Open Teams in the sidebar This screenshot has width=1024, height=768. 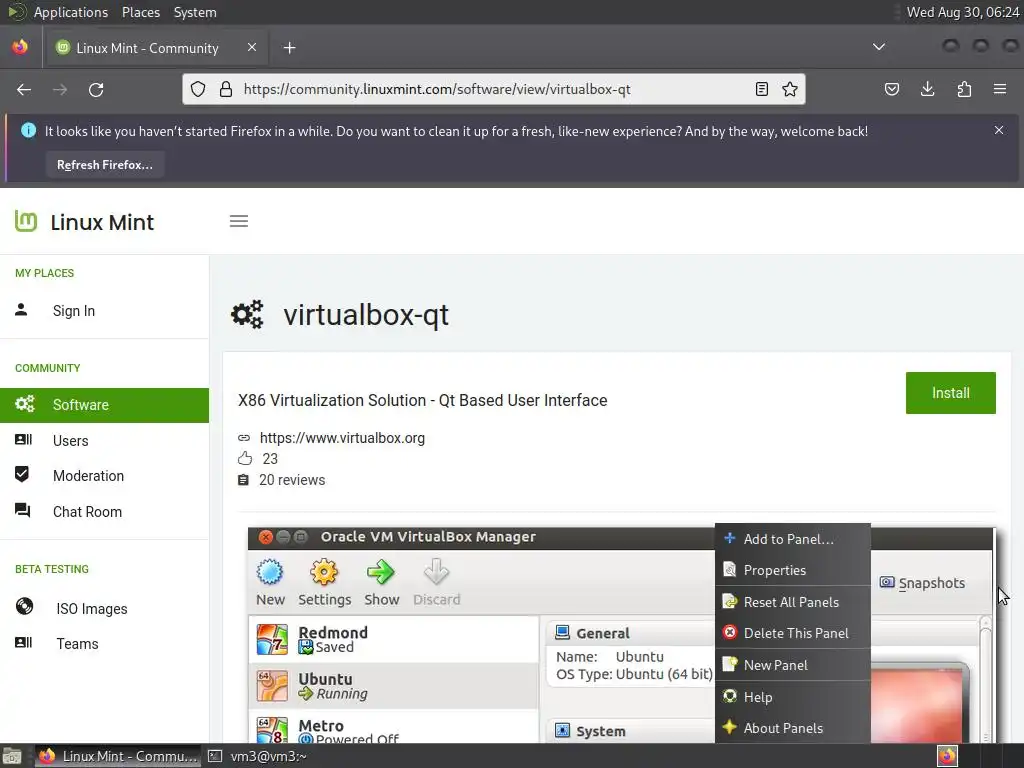77,644
